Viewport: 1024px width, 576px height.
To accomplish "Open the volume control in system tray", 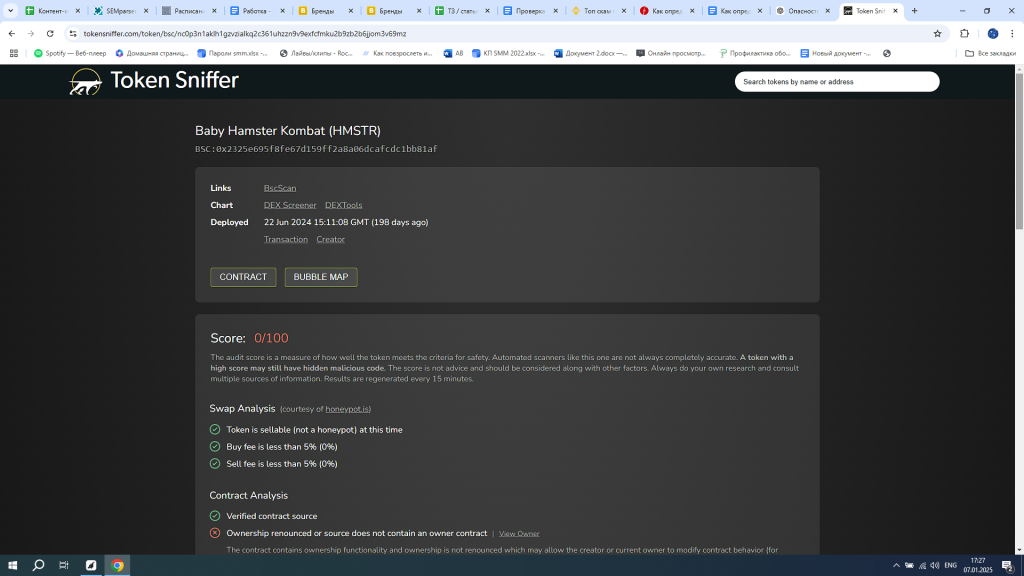I will [x=935, y=566].
